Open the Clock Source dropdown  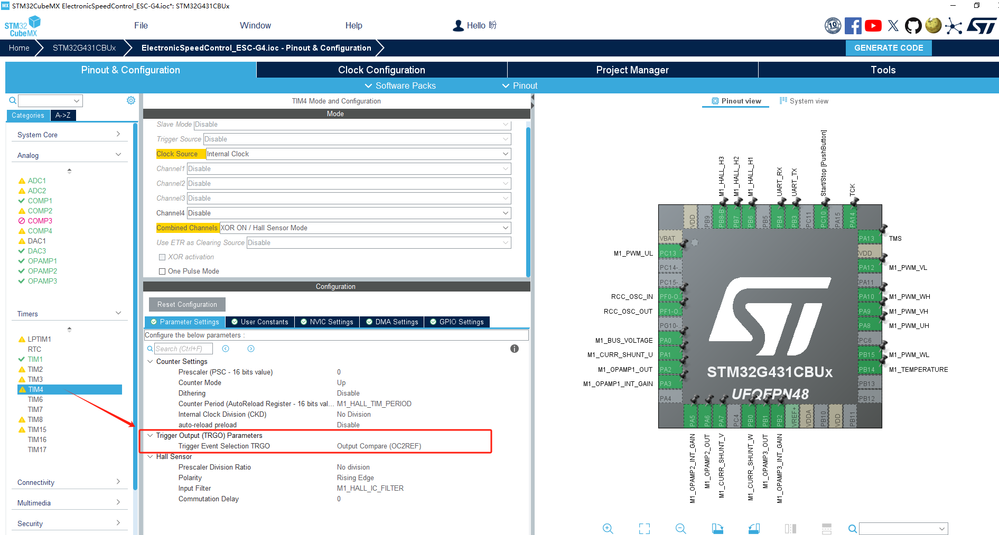pyautogui.click(x=358, y=154)
